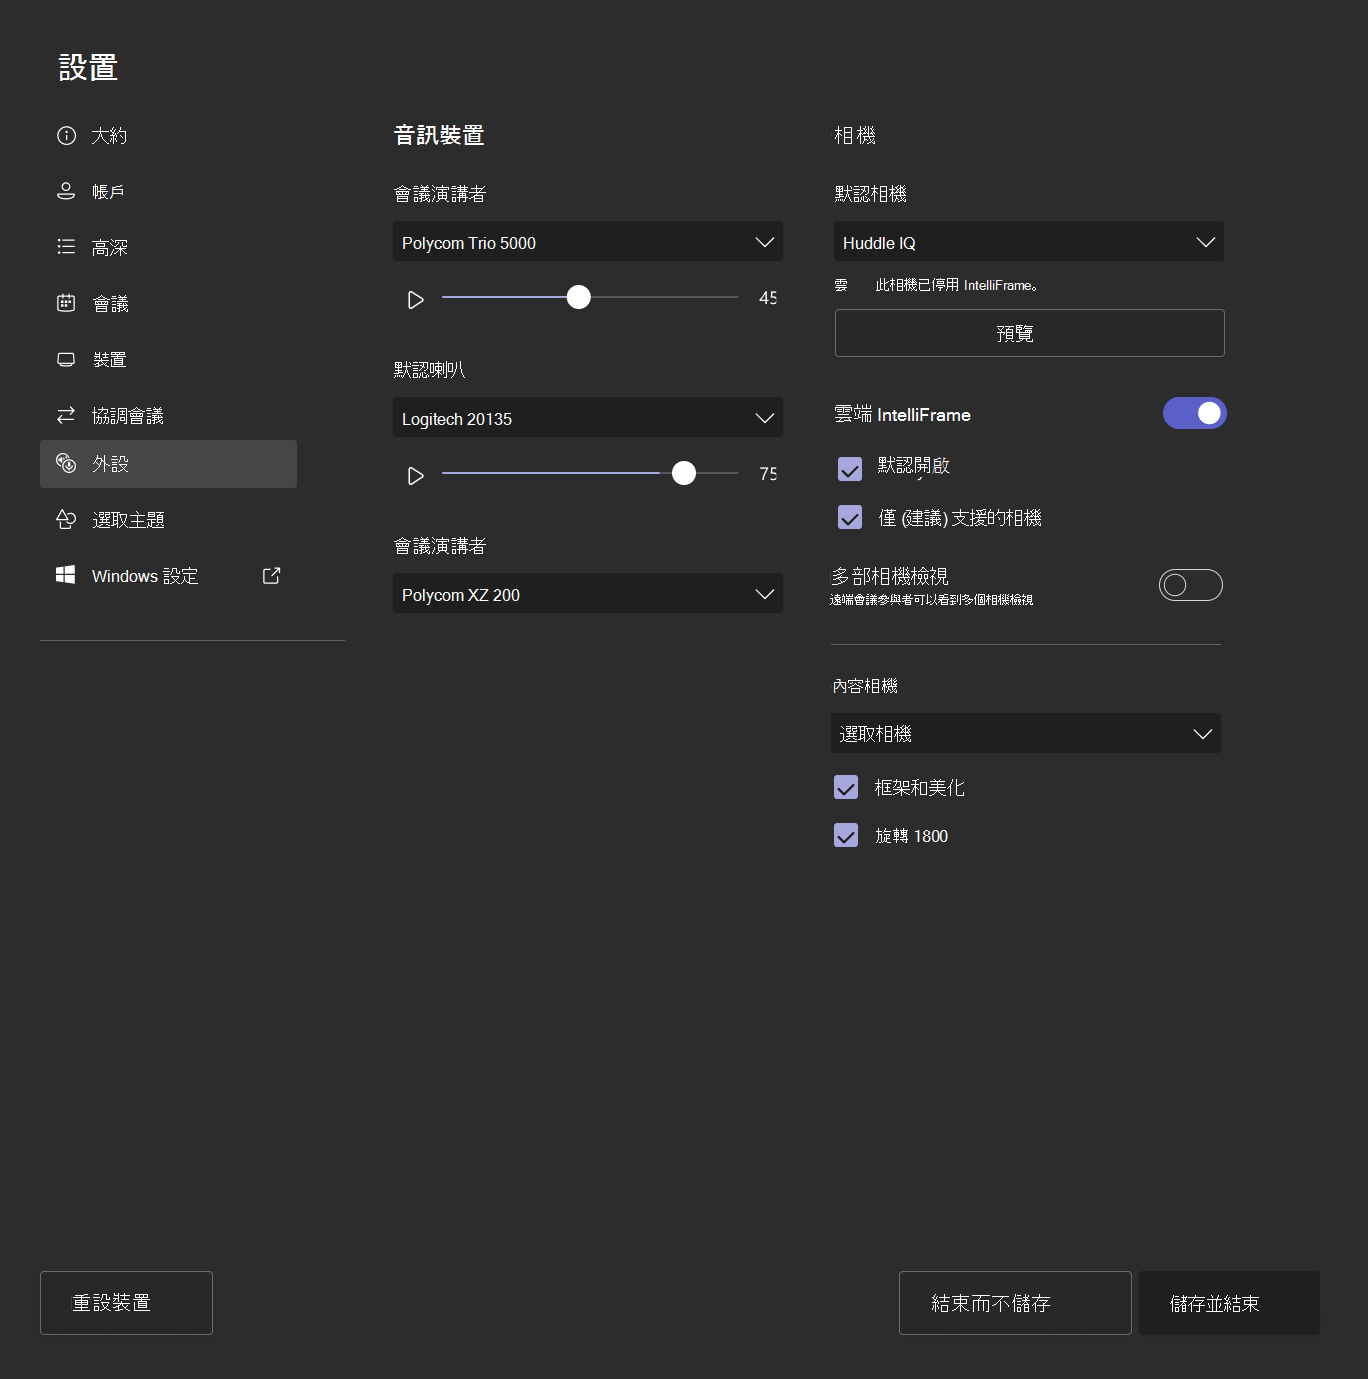
Task: Open 協調會議 settings section
Action: pos(168,416)
